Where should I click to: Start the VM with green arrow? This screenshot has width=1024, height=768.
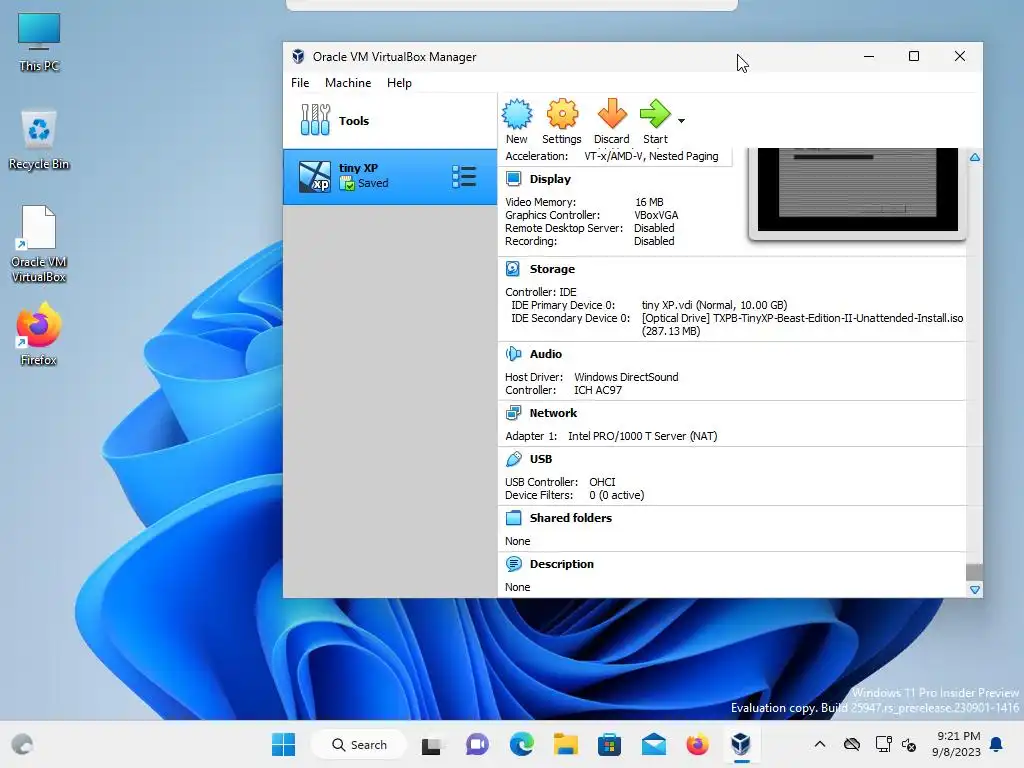(x=655, y=114)
